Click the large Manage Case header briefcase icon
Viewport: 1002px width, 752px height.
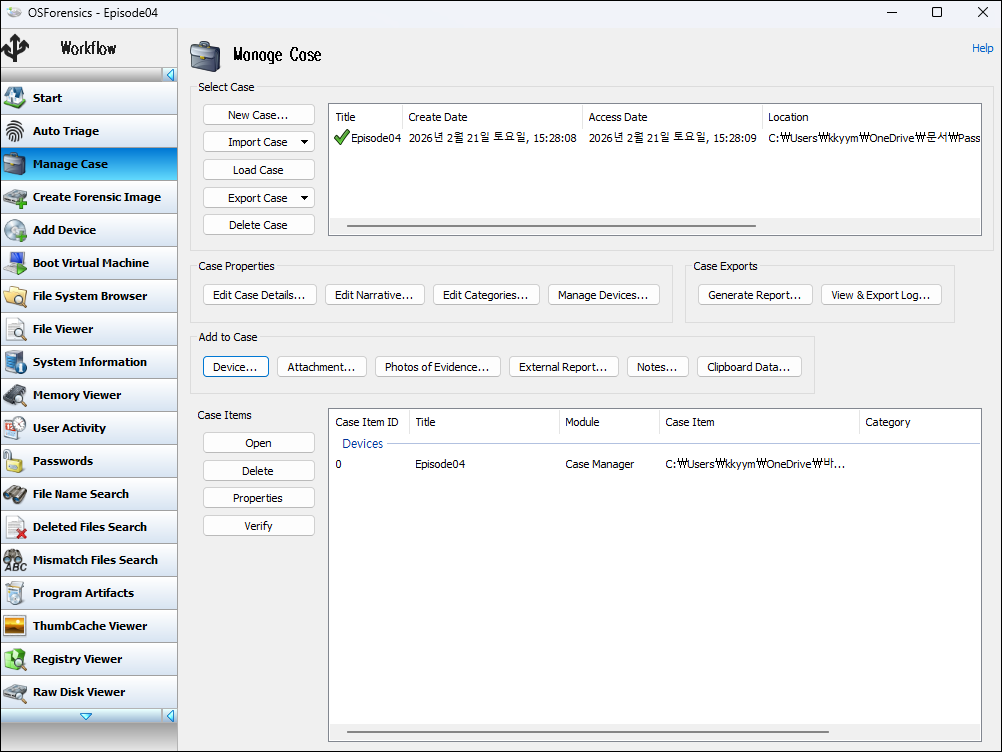(x=205, y=56)
